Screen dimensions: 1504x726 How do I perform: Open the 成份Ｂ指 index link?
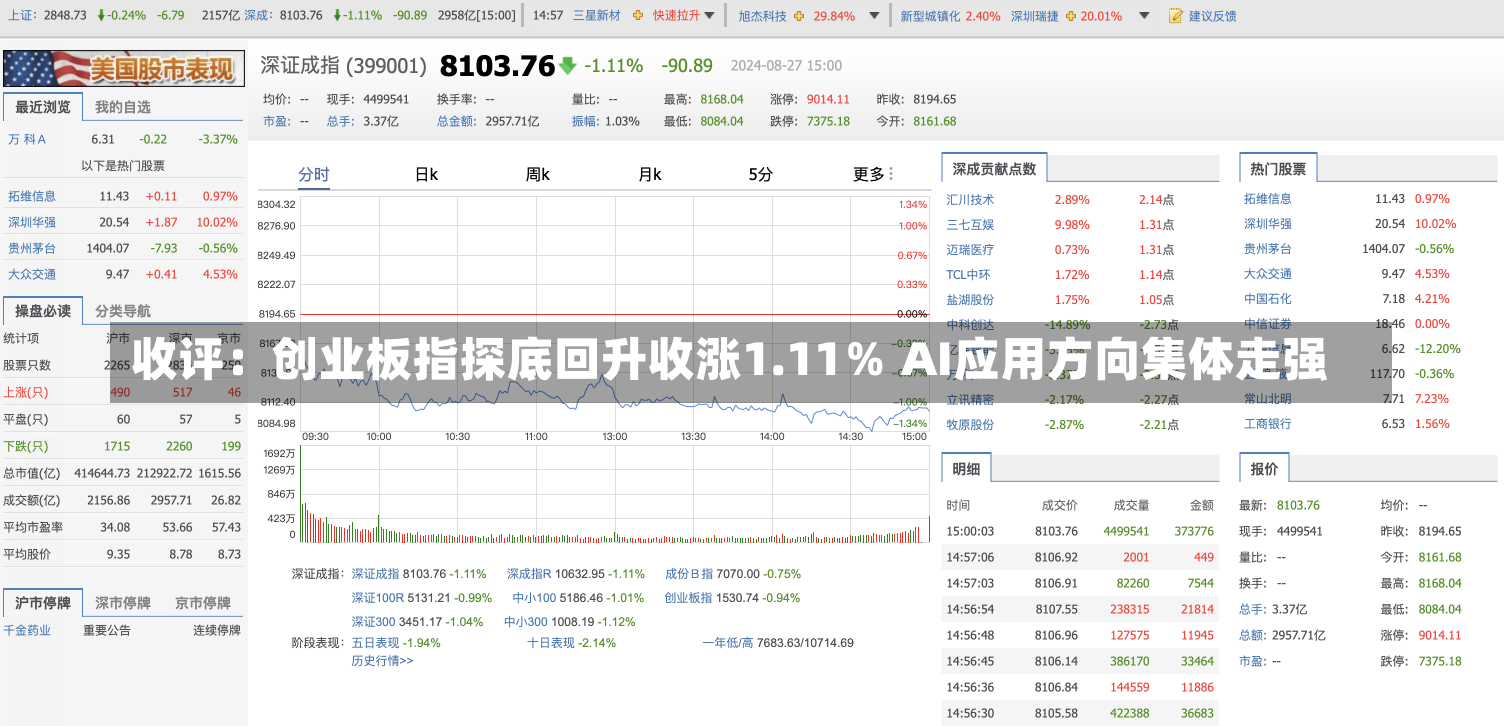pos(689,574)
